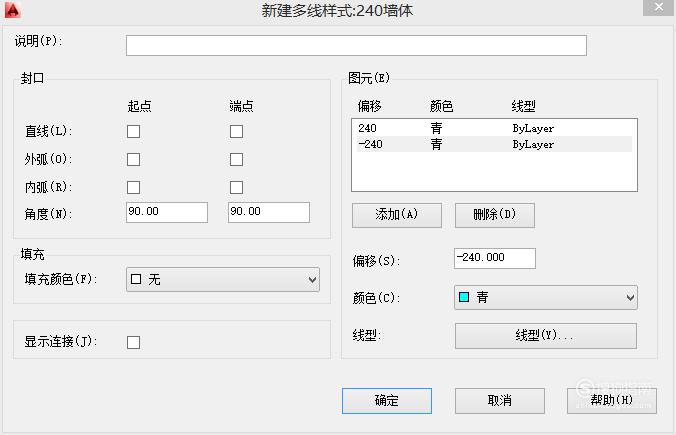
Task: Select the -240 offset element row
Action: tap(494, 144)
